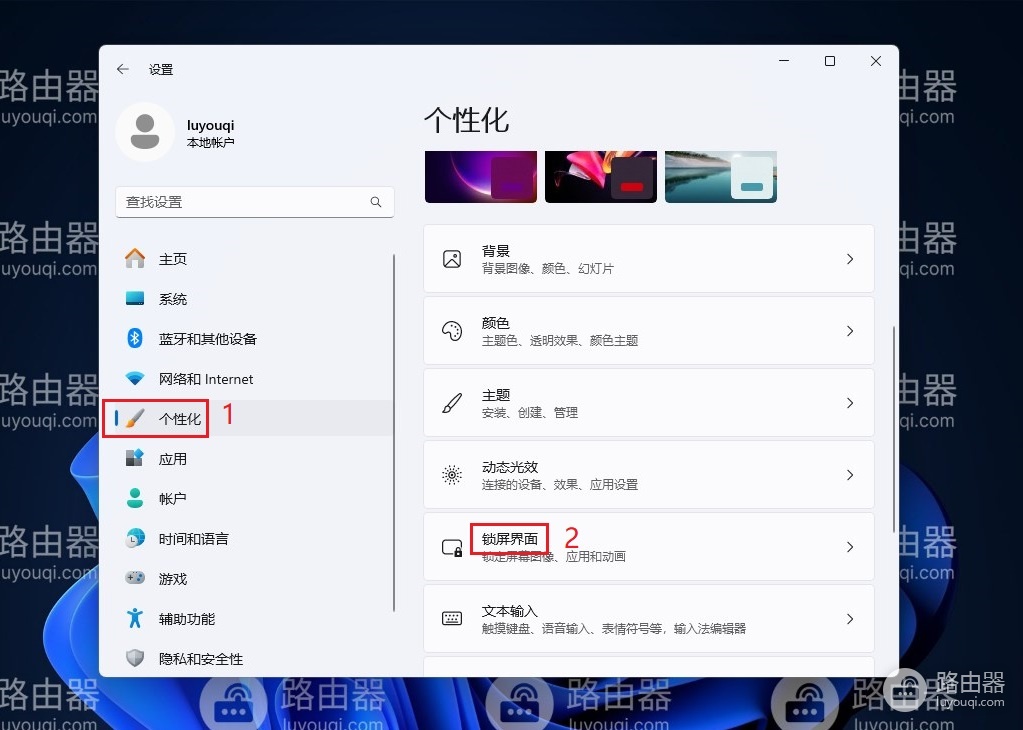Open 网络和 Internet category

pyautogui.click(x=253, y=379)
